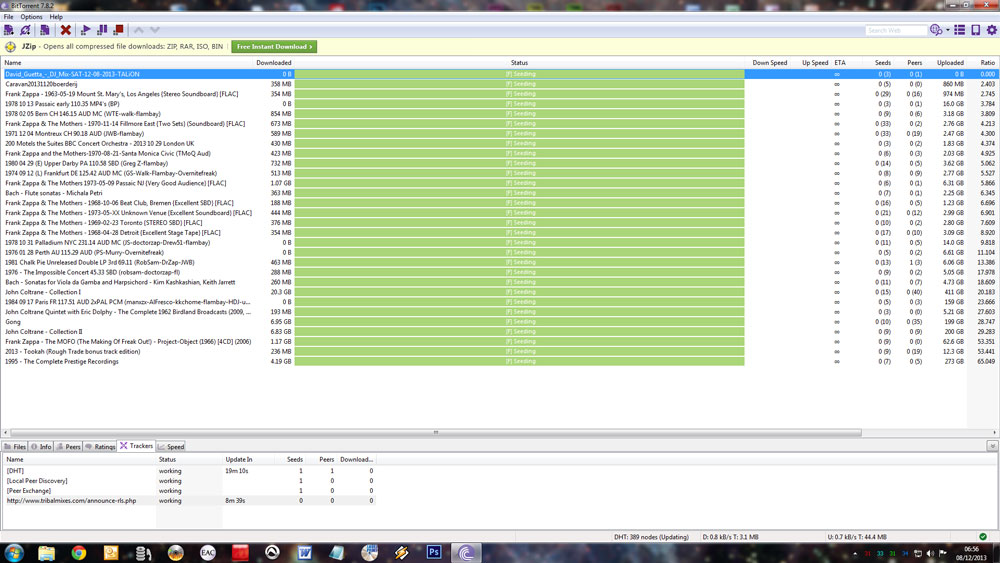This screenshot has width=1000, height=563.
Task: Click Add Torrent from URL link icon
Action: (26, 30)
